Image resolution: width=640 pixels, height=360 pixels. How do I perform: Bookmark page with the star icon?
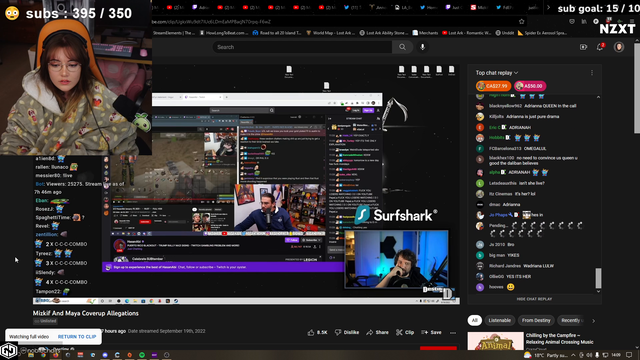click(x=522, y=22)
